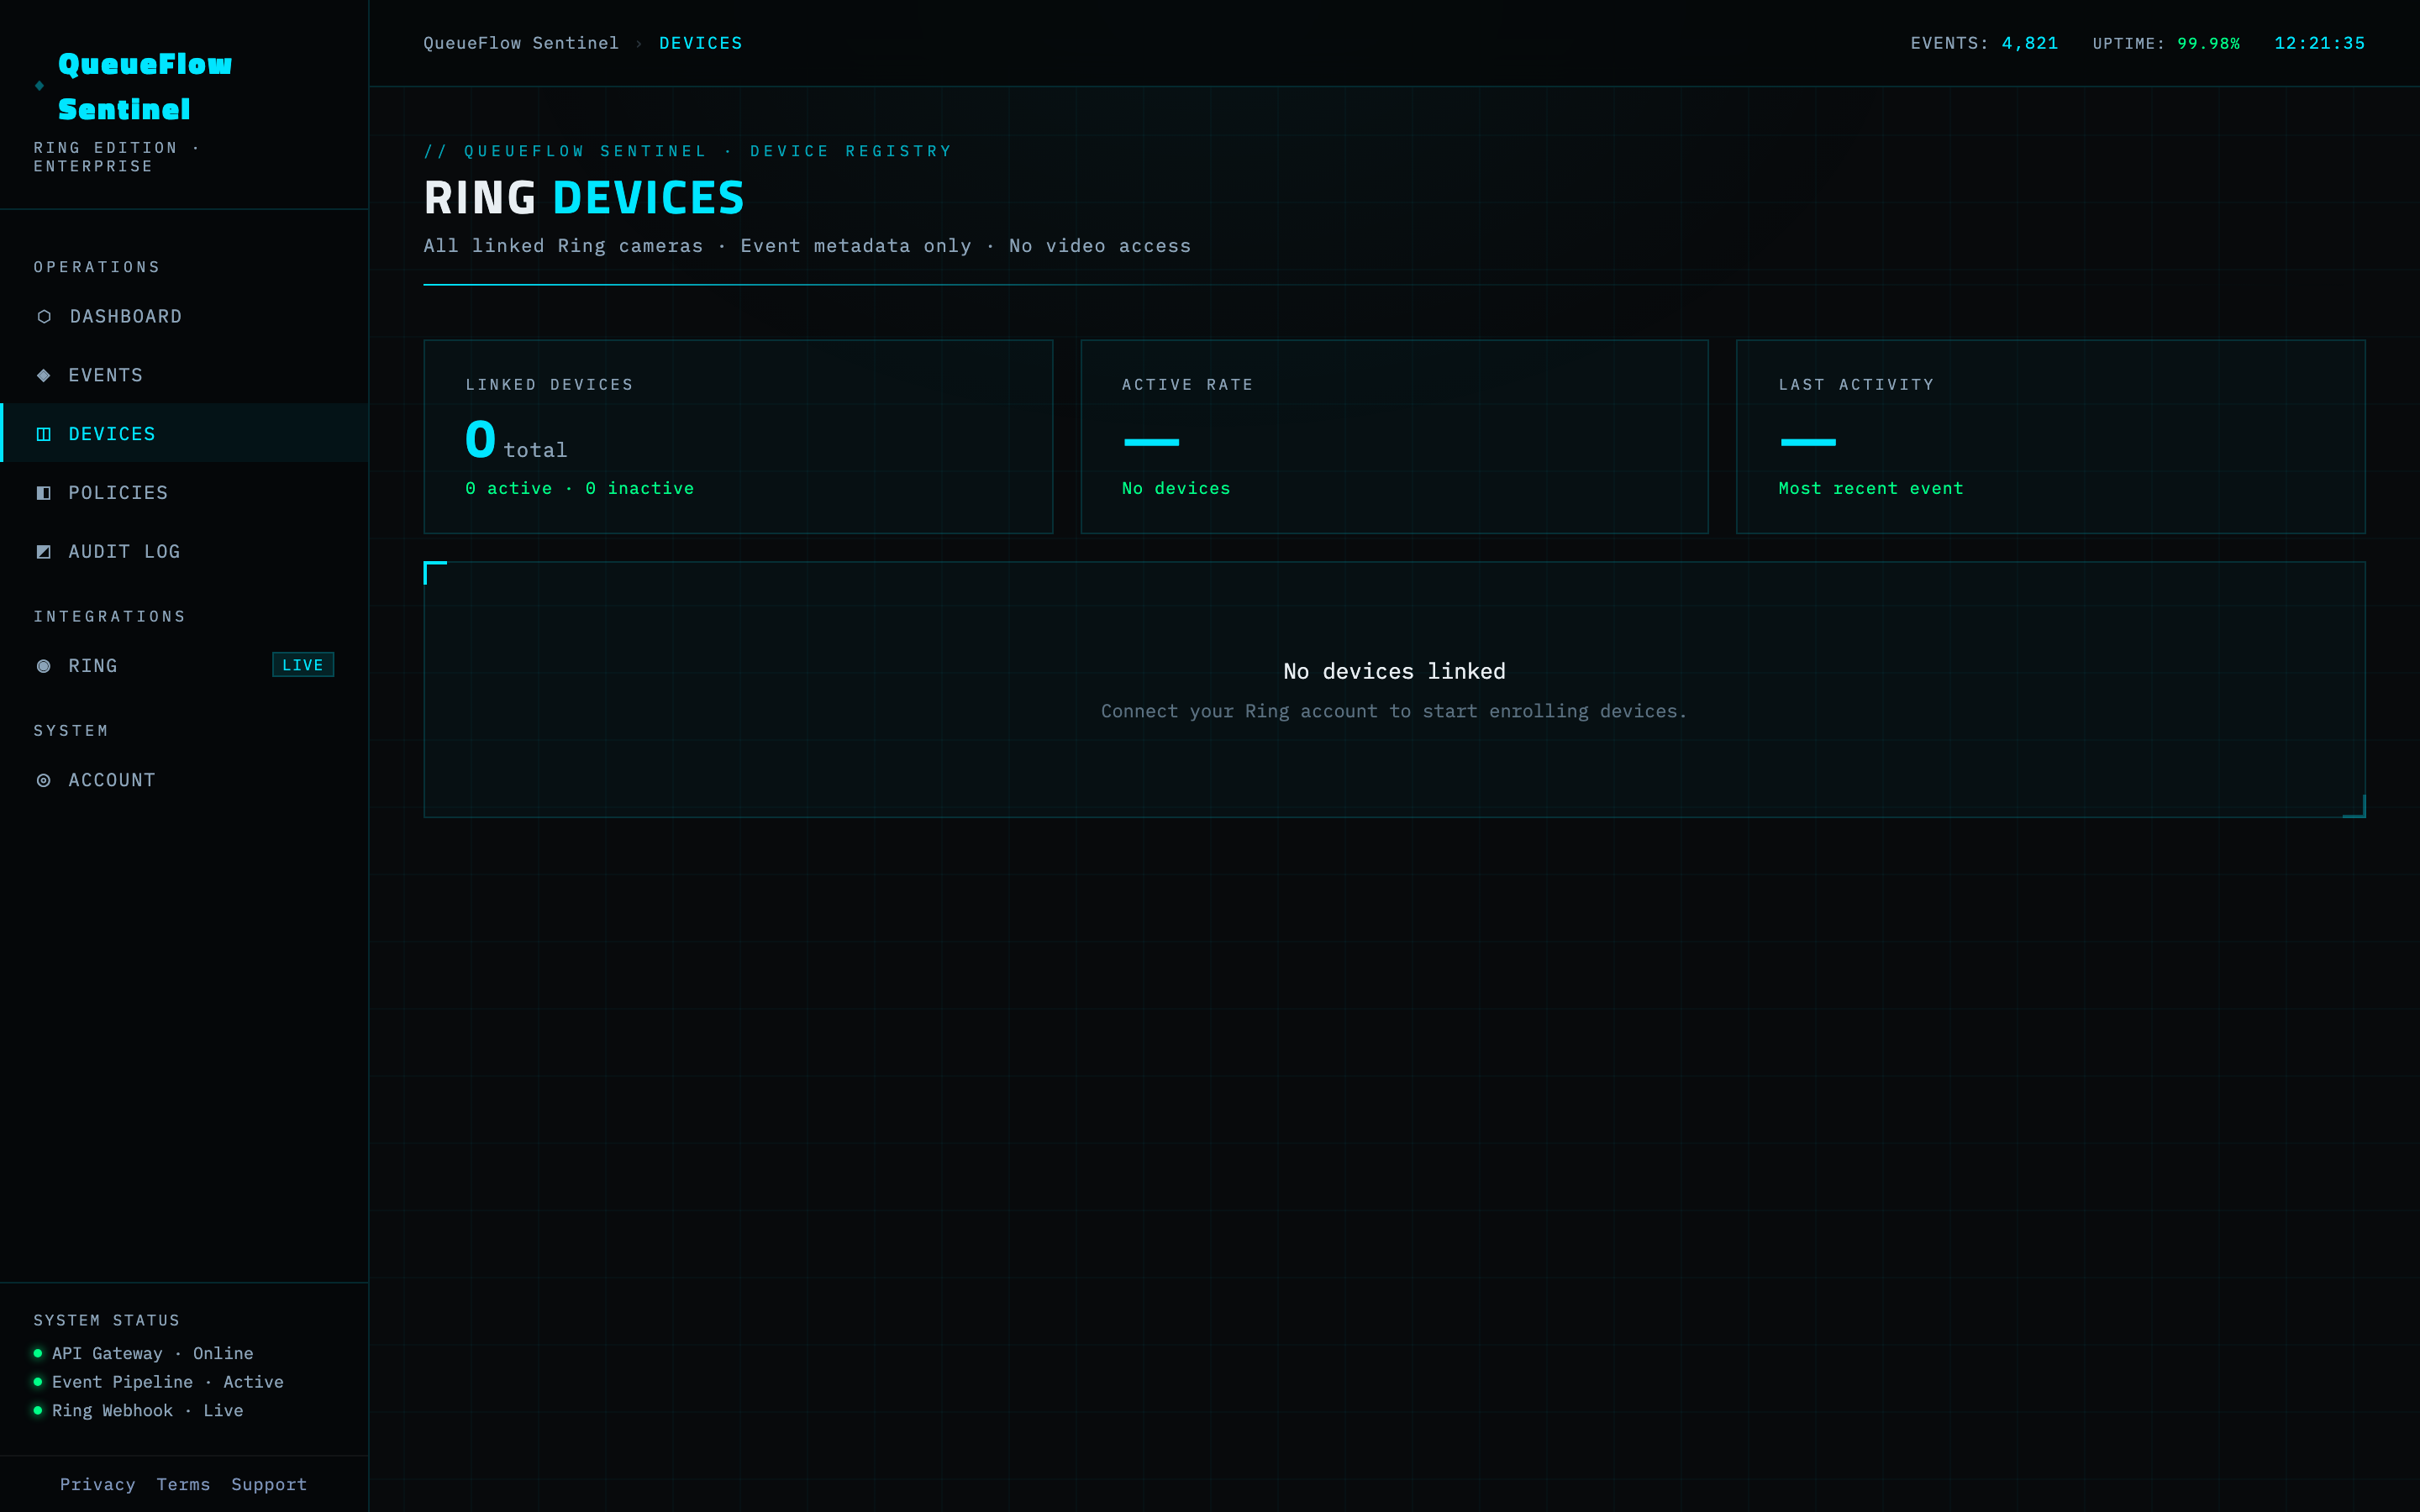Click the Active Rate indicator bar
Image resolution: width=2420 pixels, height=1512 pixels.
1151,441
